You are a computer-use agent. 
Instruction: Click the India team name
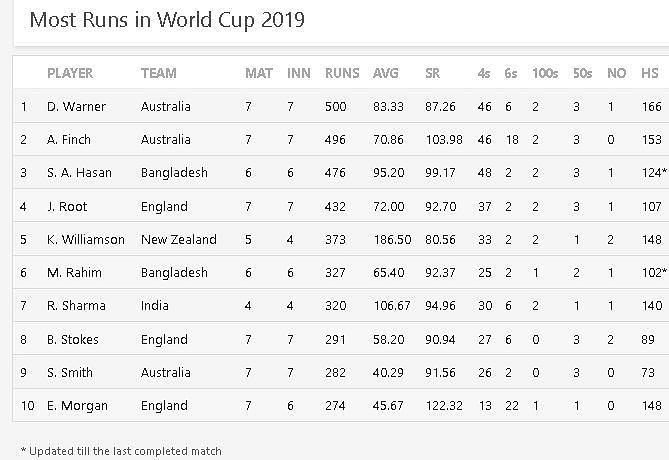(x=155, y=306)
